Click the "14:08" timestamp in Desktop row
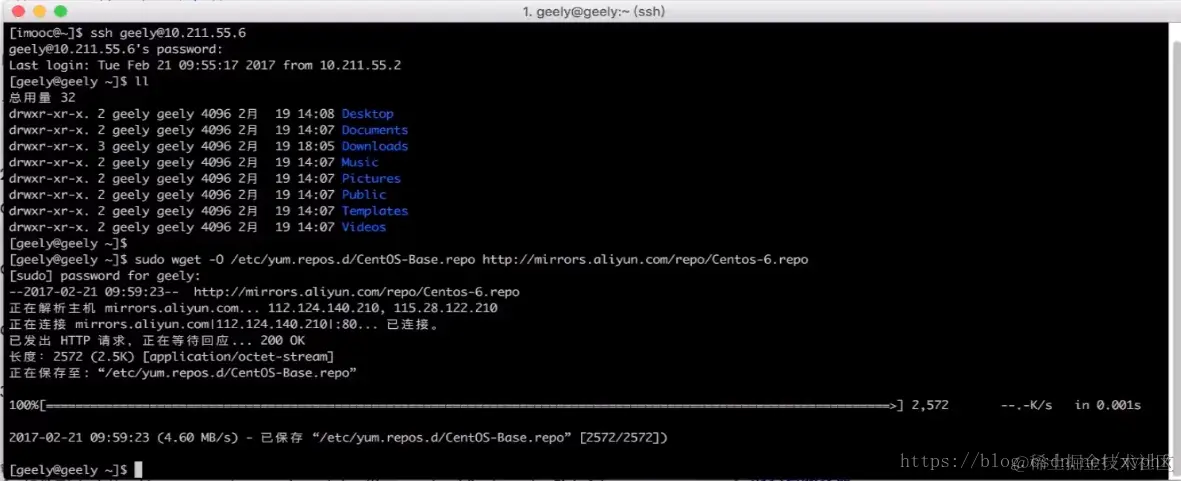The width and height of the screenshot is (1181, 481). [316, 114]
